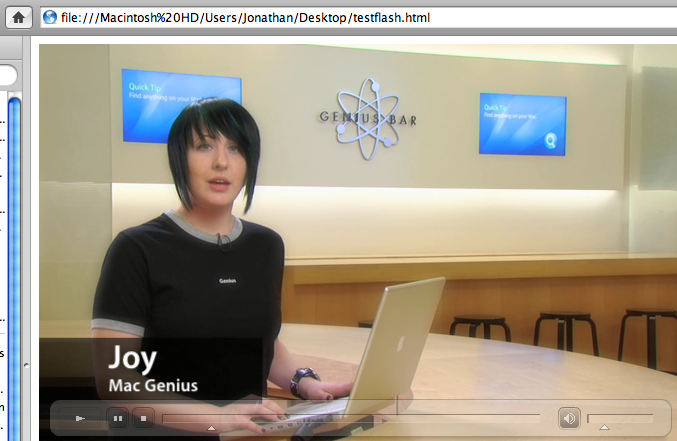
Task: Click the video seek bar track
Action: coord(351,418)
